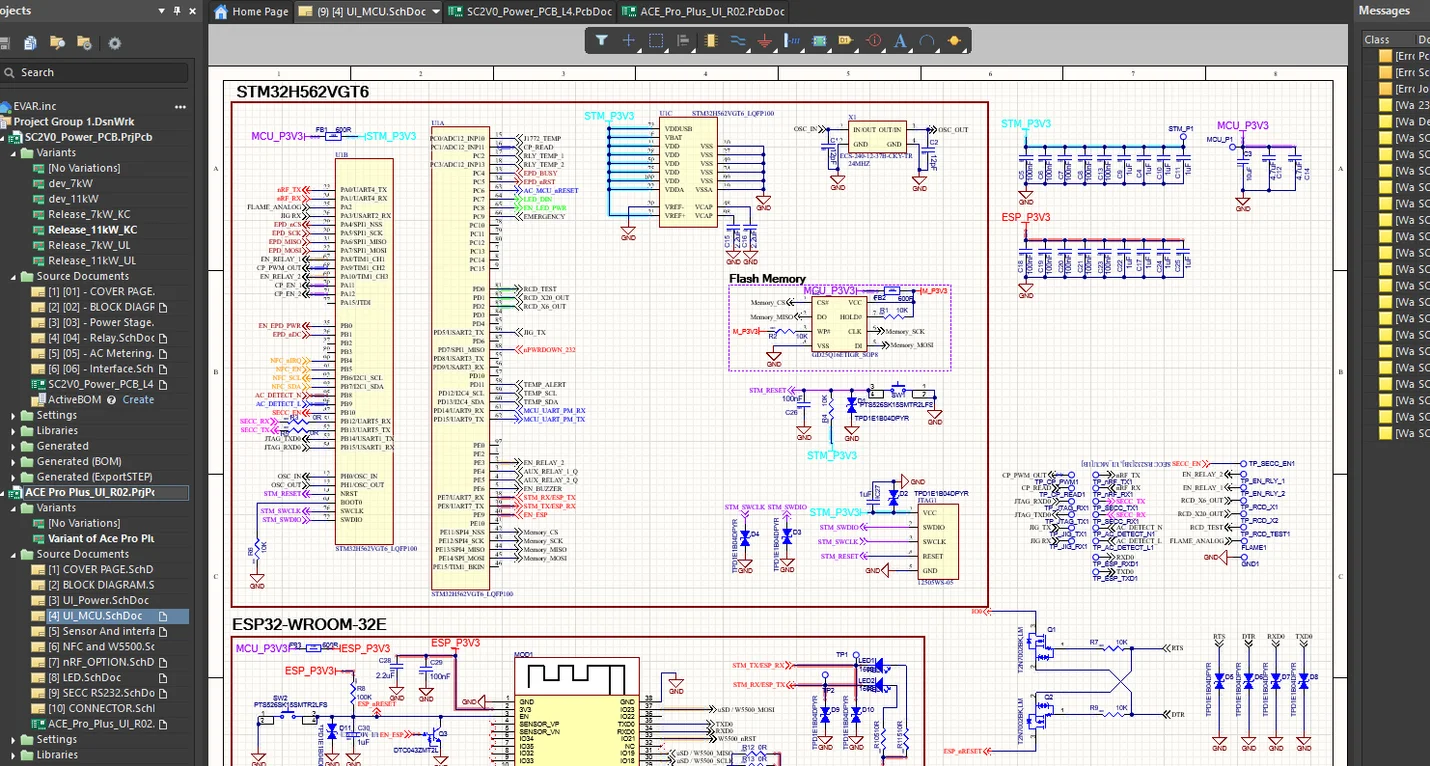
Task: Open the EVAR.inc ellipsis menu
Action: [180, 106]
